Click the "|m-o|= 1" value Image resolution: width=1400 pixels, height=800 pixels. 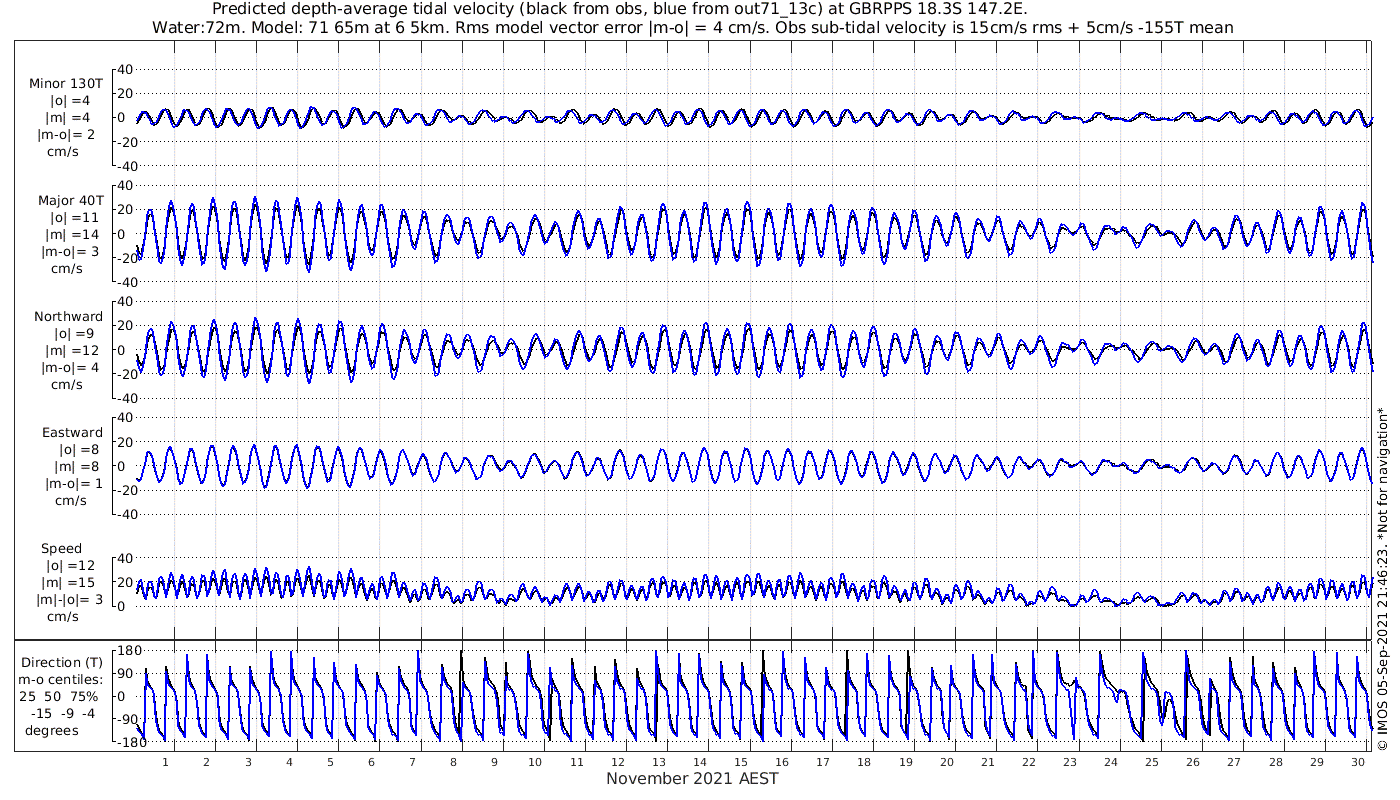click(72, 484)
